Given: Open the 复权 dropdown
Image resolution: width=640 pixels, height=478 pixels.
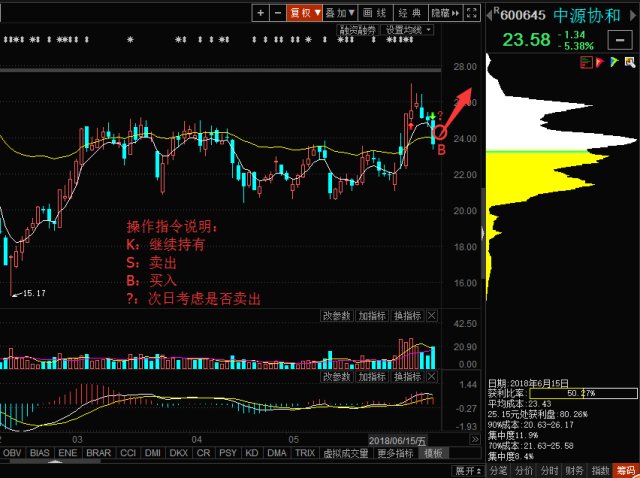Looking at the screenshot, I should pos(304,13).
